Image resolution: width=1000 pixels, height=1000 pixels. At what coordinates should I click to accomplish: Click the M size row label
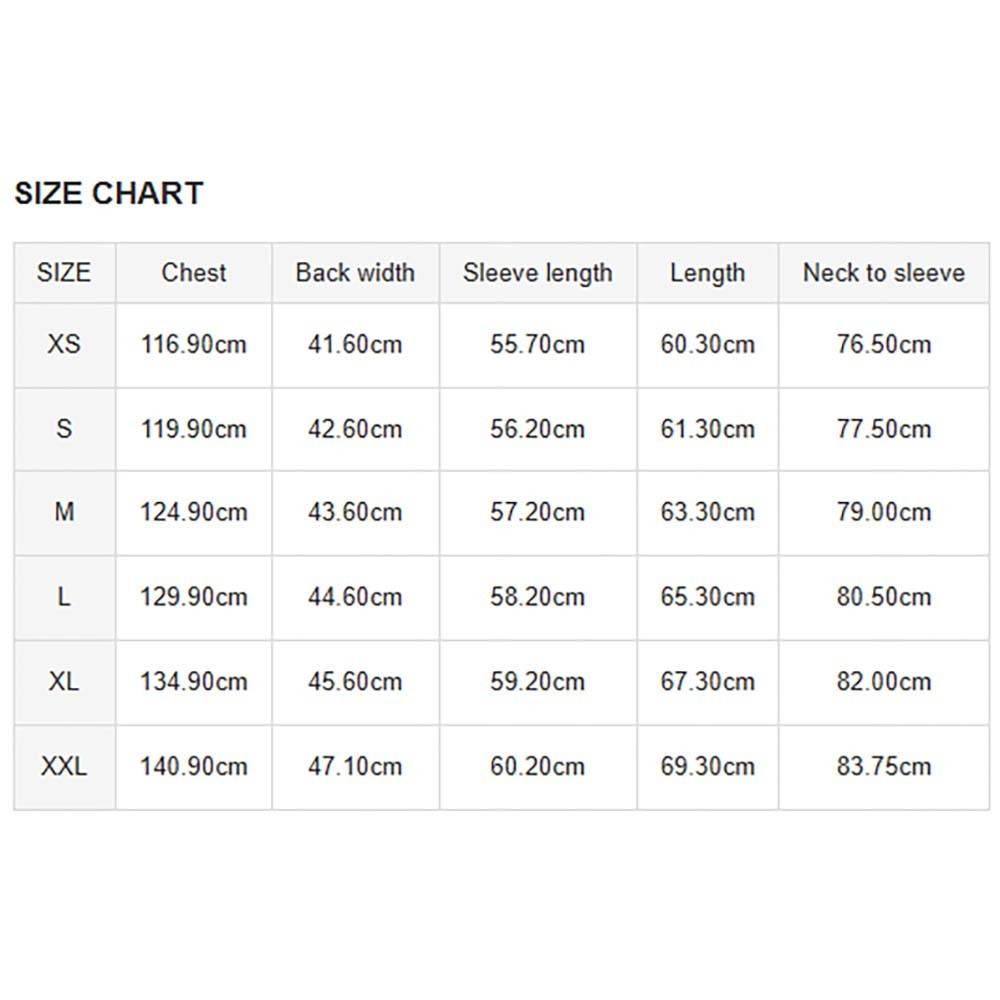point(64,513)
